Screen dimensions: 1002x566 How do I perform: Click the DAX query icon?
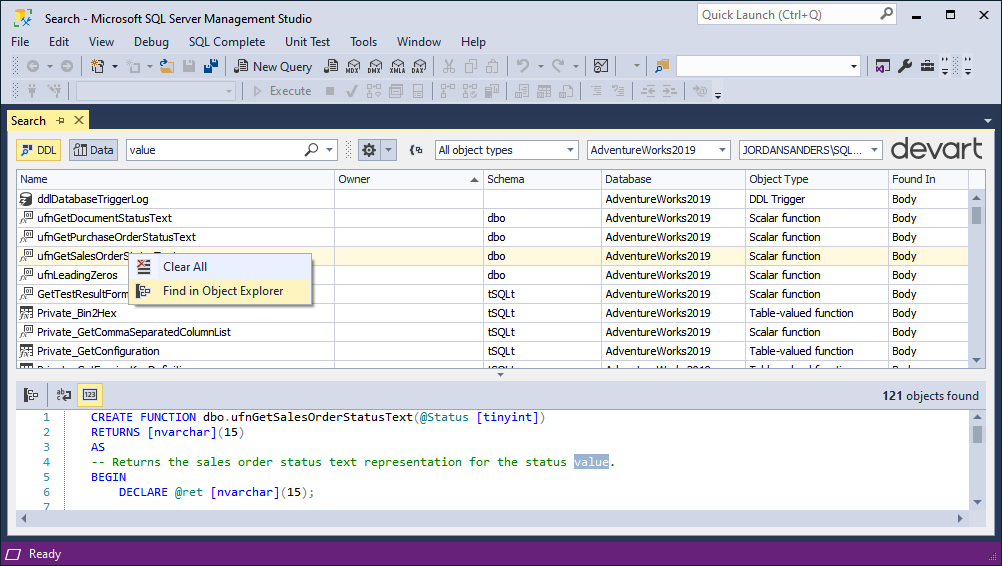tap(419, 66)
